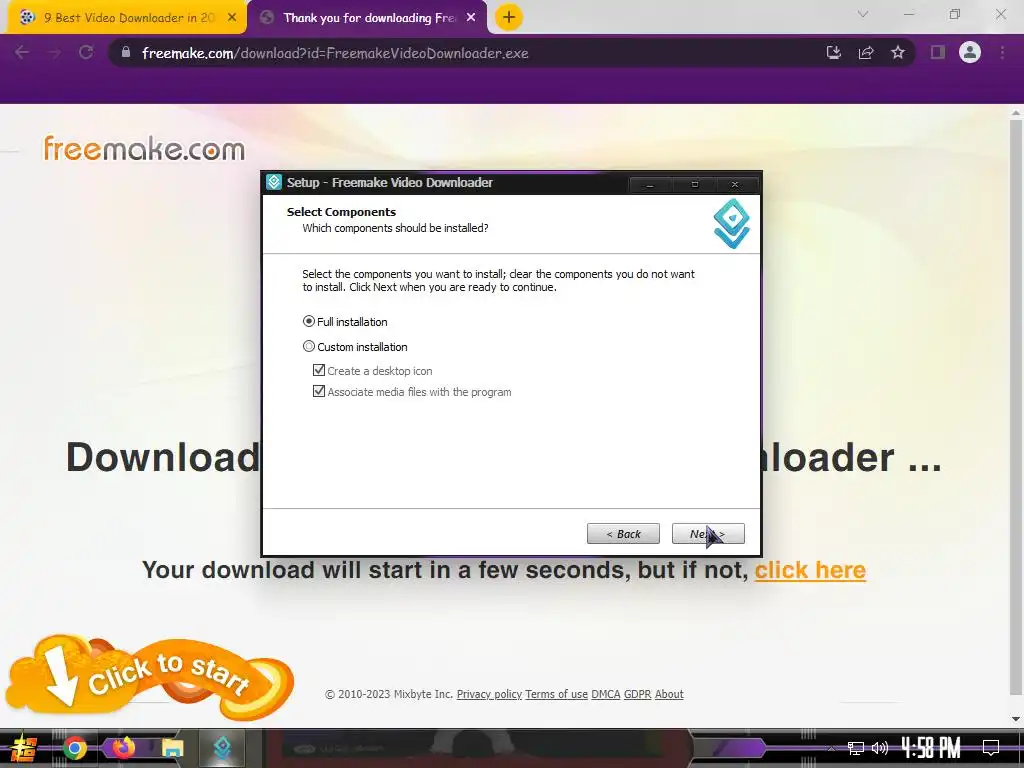Open the About footer link

pos(669,694)
